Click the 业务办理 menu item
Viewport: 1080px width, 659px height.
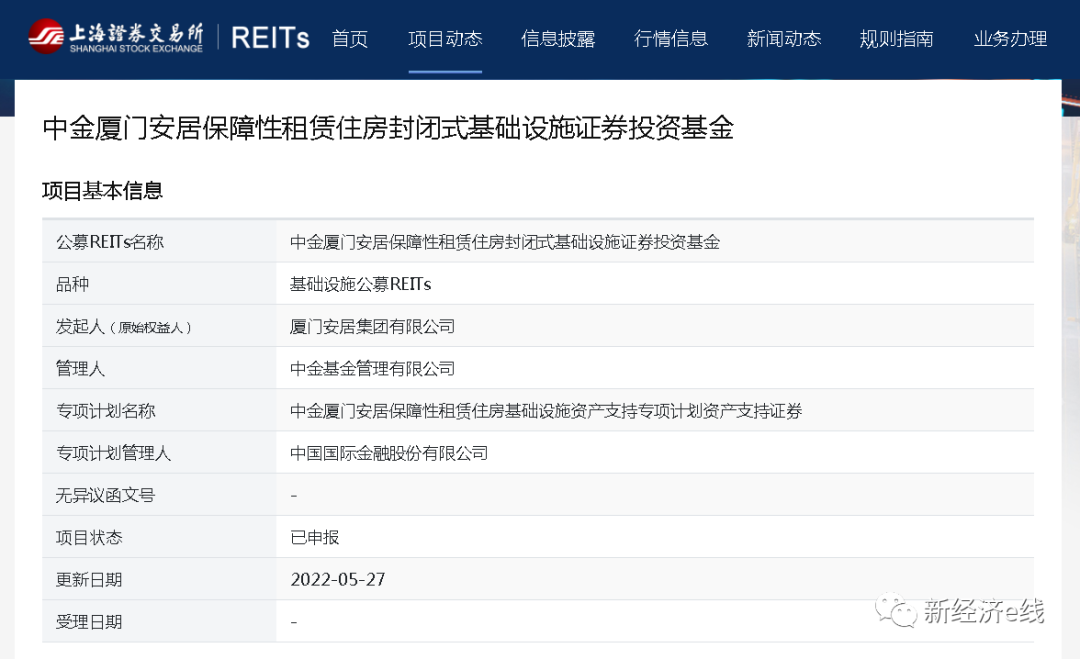(1010, 39)
